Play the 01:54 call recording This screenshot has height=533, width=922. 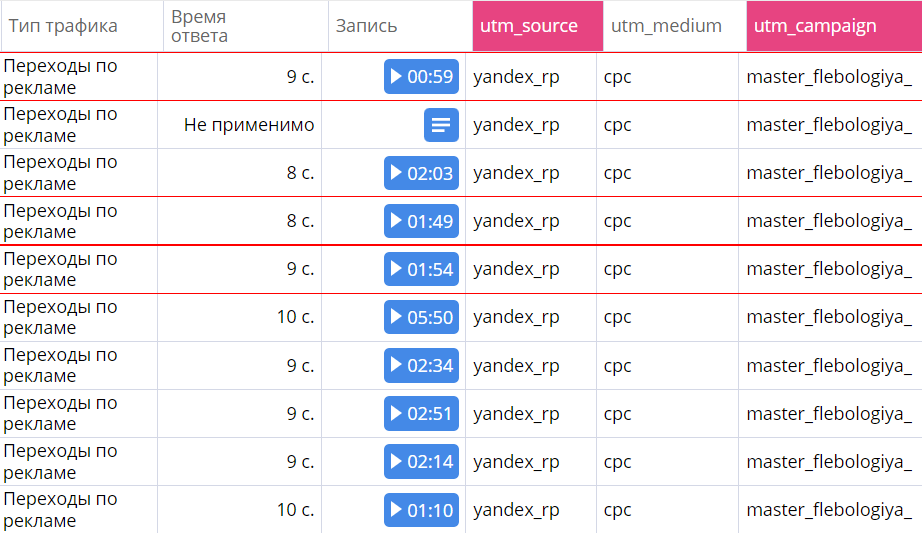(421, 269)
